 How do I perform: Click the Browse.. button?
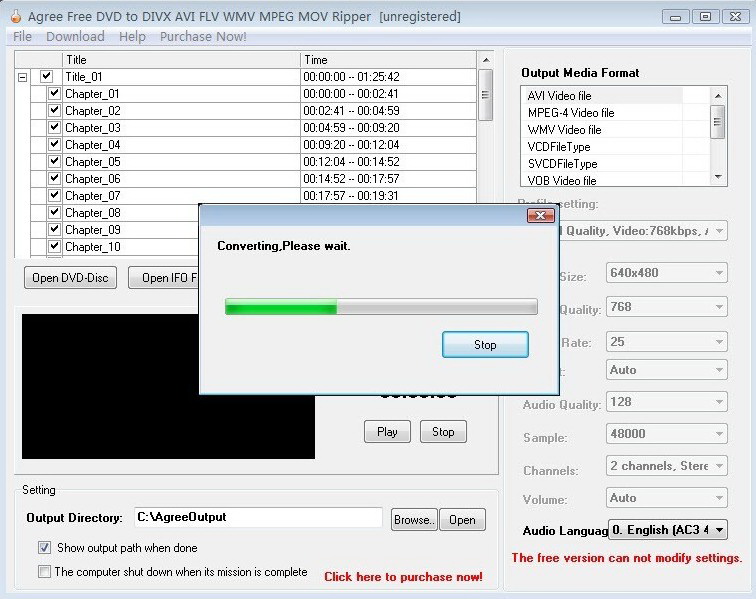tap(414, 520)
